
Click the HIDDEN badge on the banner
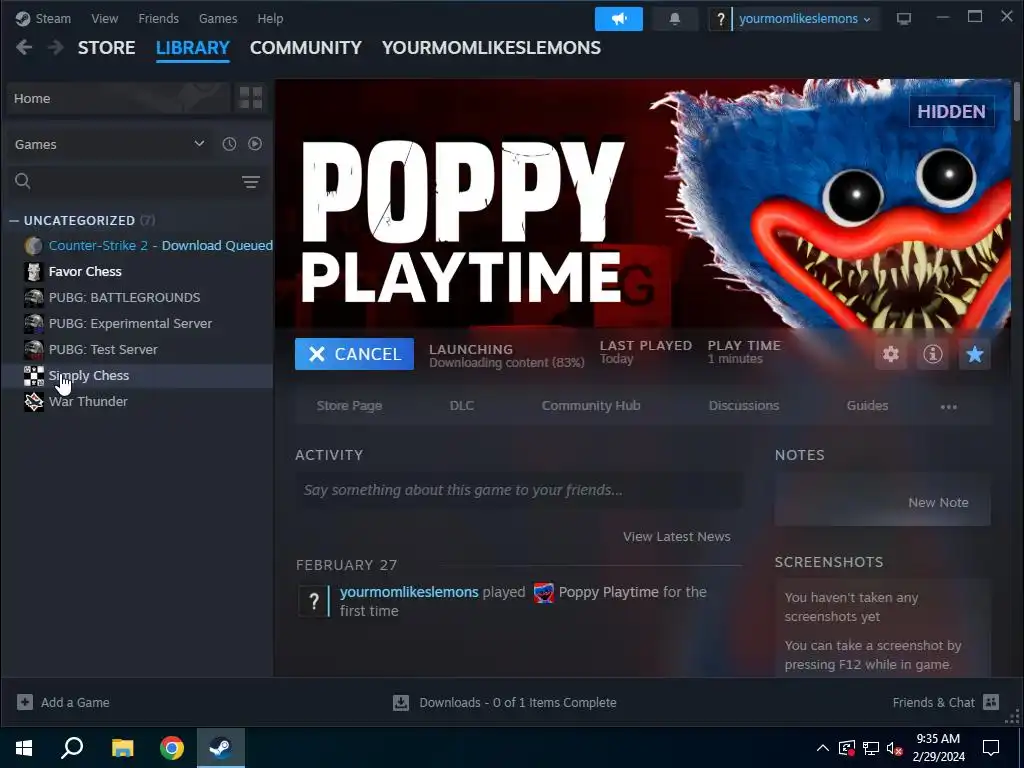click(x=952, y=112)
